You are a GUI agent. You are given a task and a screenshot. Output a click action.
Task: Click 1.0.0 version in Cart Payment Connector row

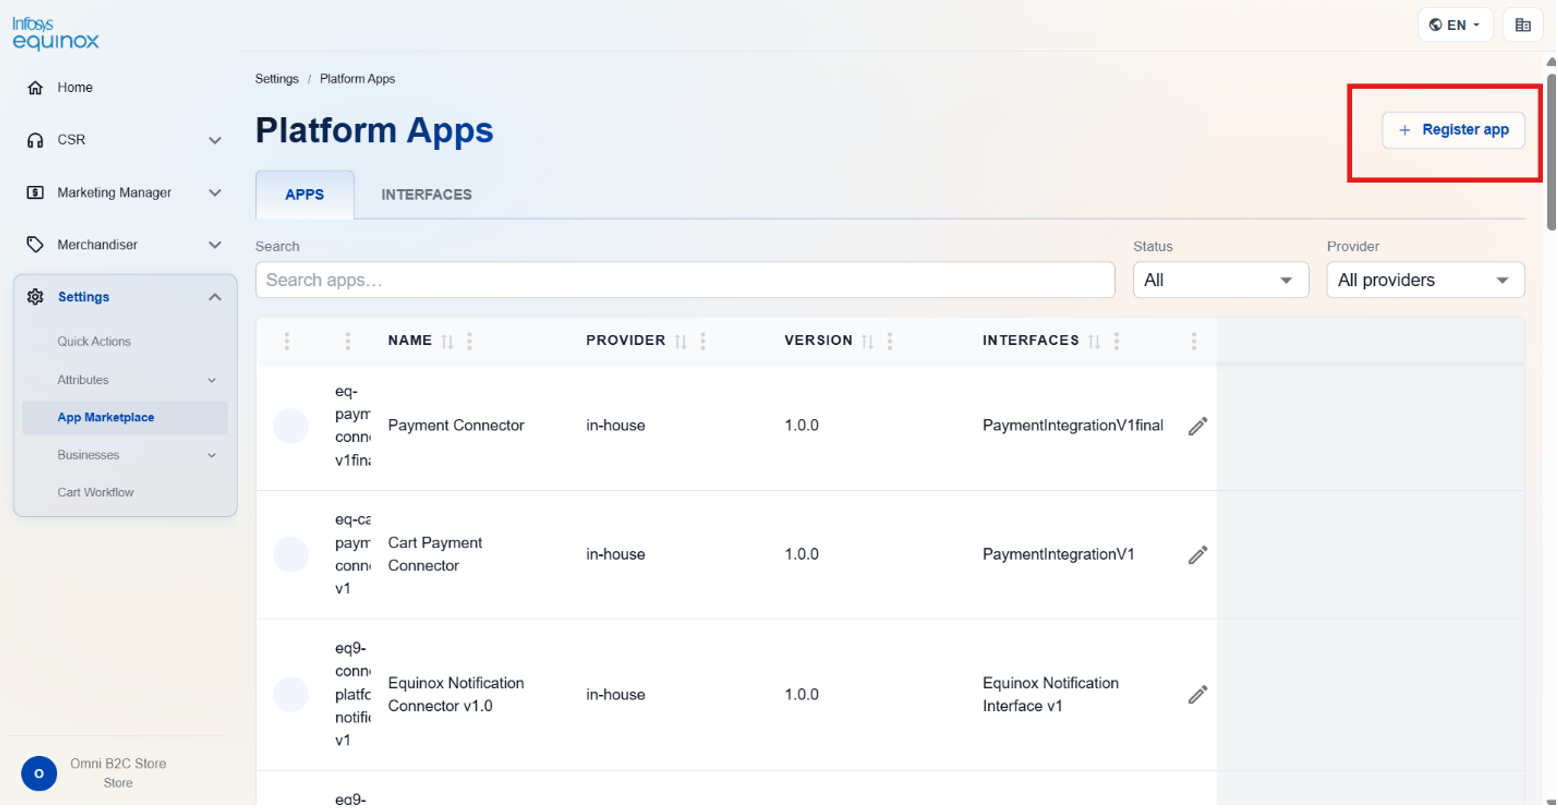[x=802, y=555]
